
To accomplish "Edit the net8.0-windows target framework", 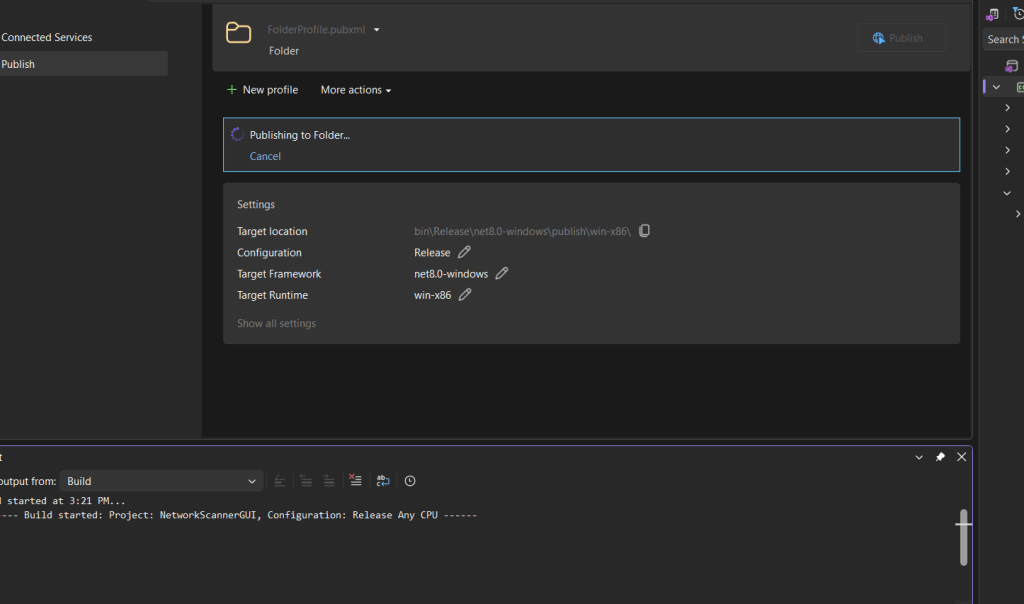I will [502, 274].
